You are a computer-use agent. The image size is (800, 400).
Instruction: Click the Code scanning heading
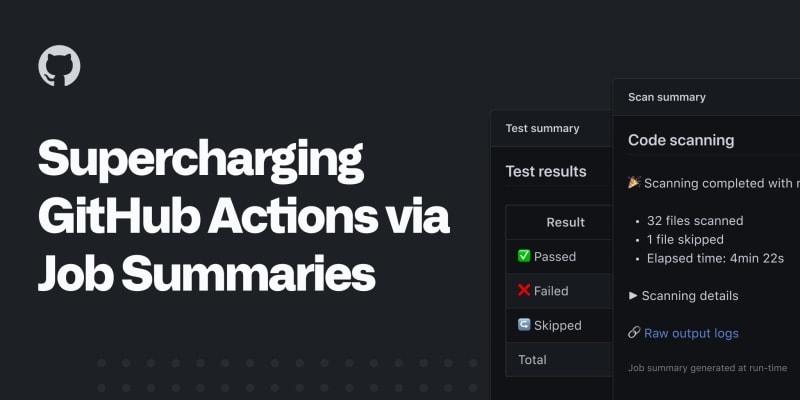tap(681, 140)
